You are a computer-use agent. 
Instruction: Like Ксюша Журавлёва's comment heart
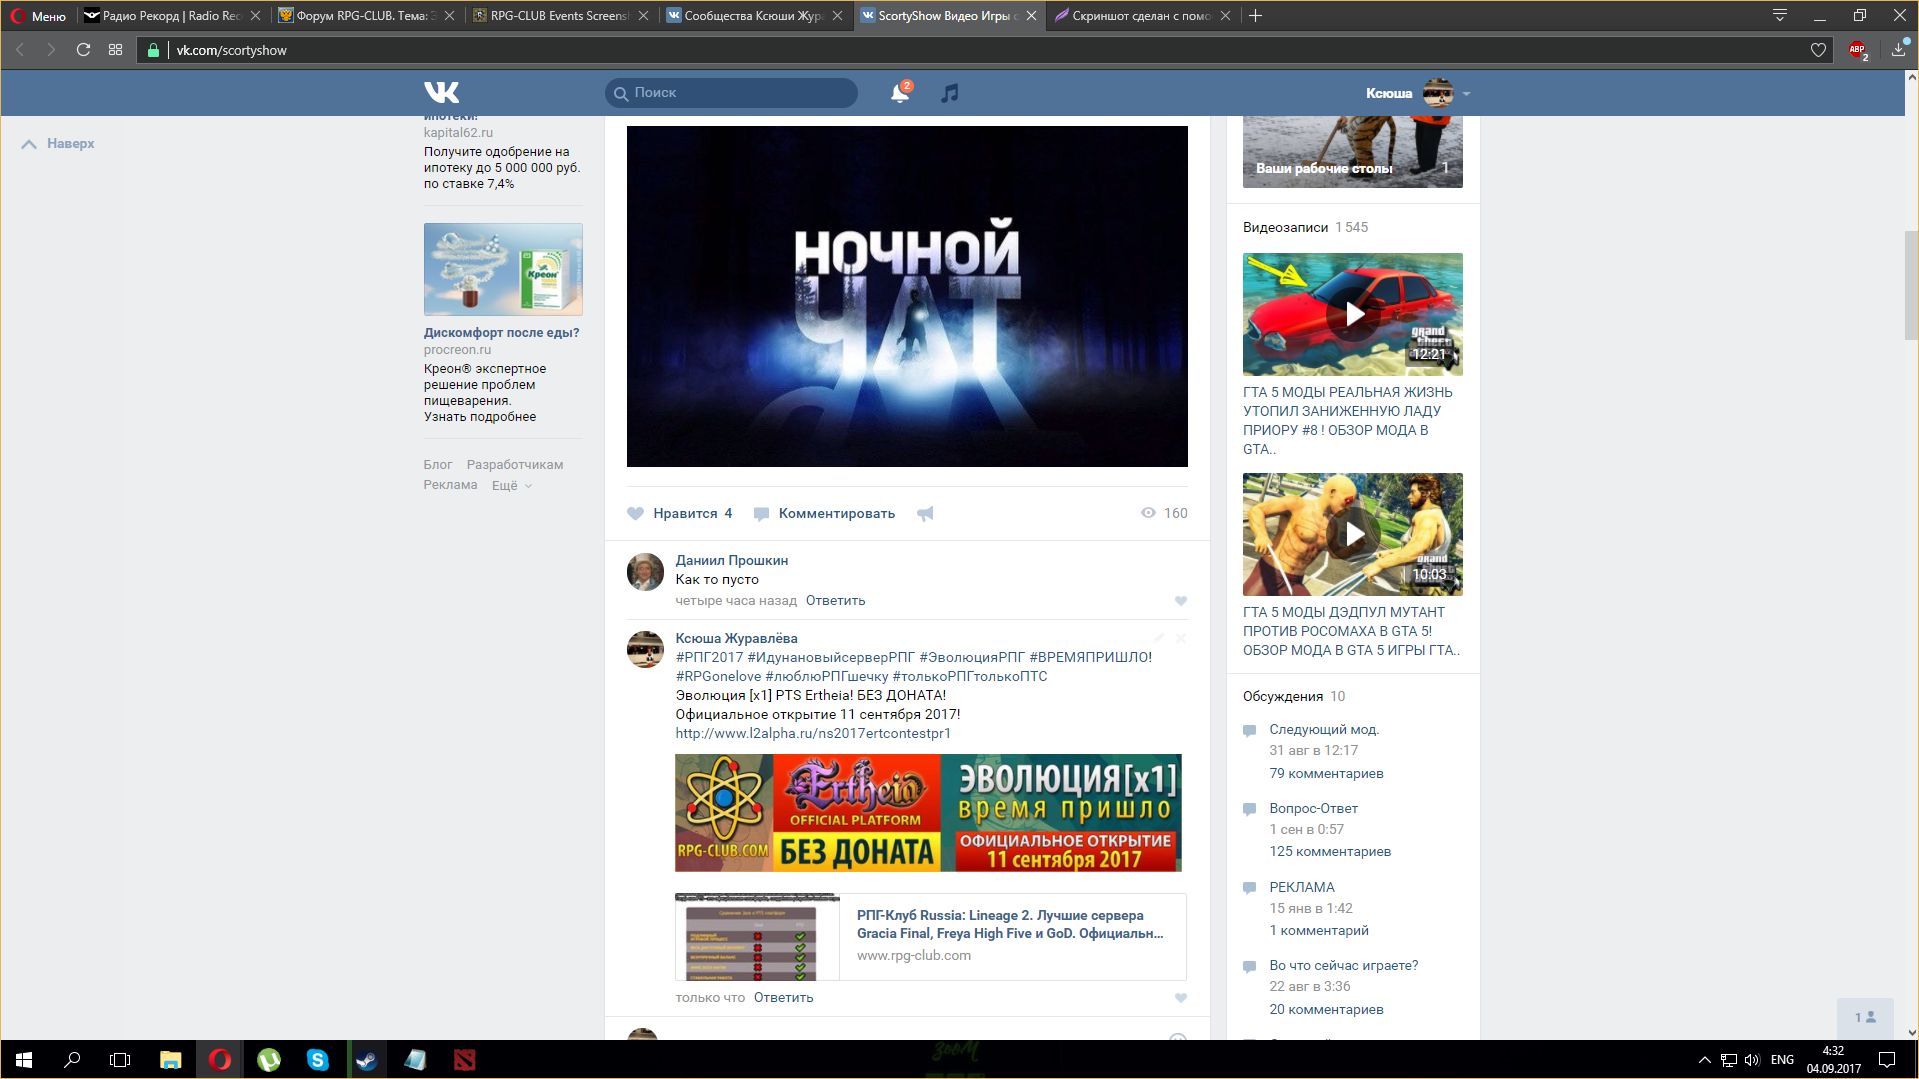(x=1180, y=998)
